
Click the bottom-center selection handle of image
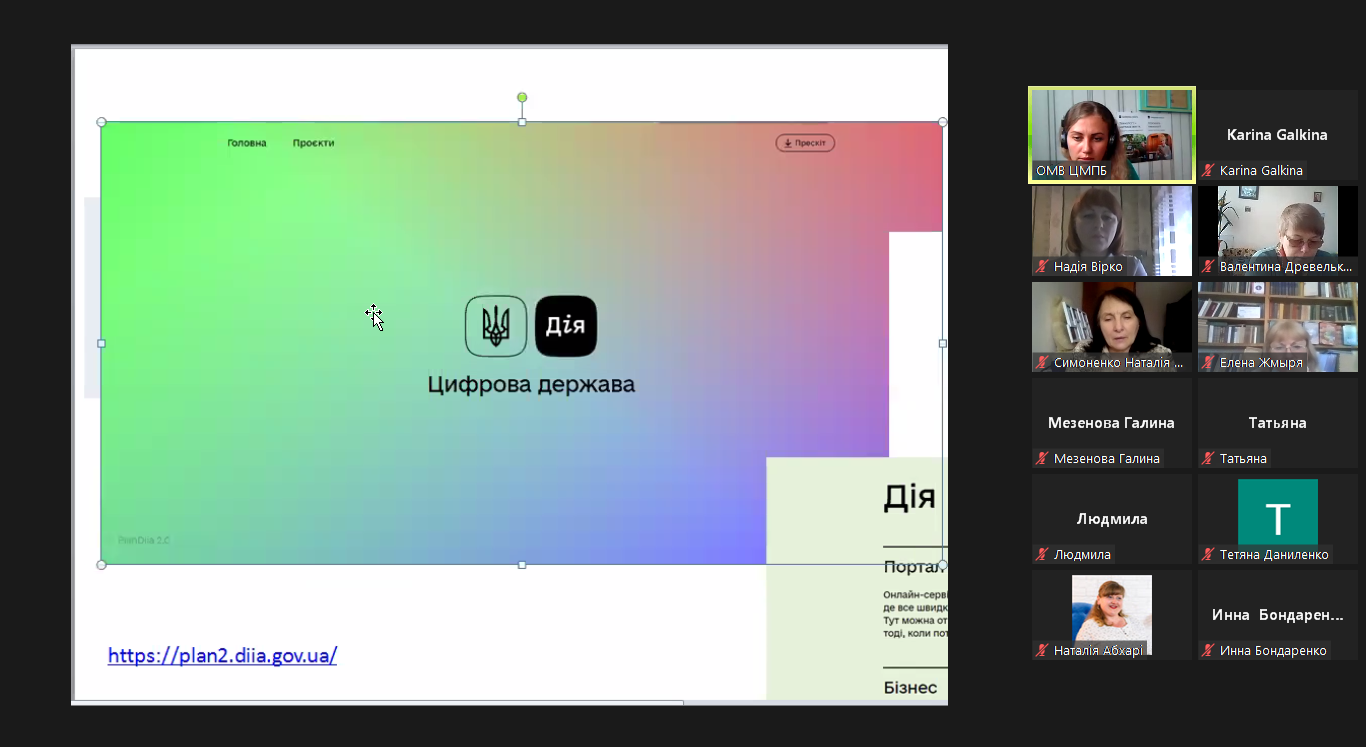coord(522,565)
